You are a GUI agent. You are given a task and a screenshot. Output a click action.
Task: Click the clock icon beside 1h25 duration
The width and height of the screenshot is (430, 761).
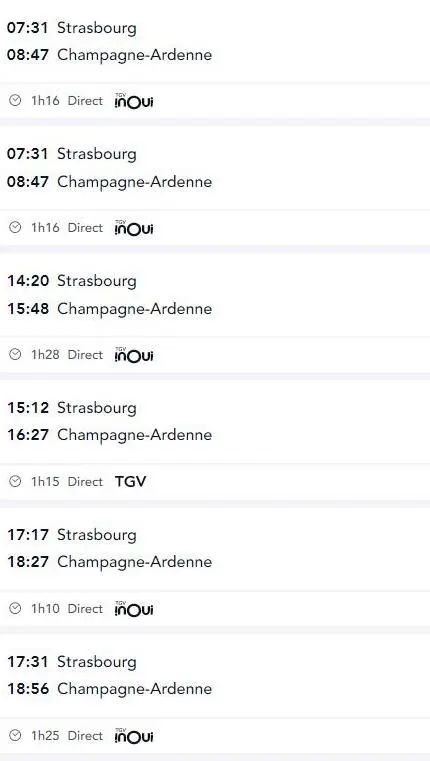coord(16,735)
